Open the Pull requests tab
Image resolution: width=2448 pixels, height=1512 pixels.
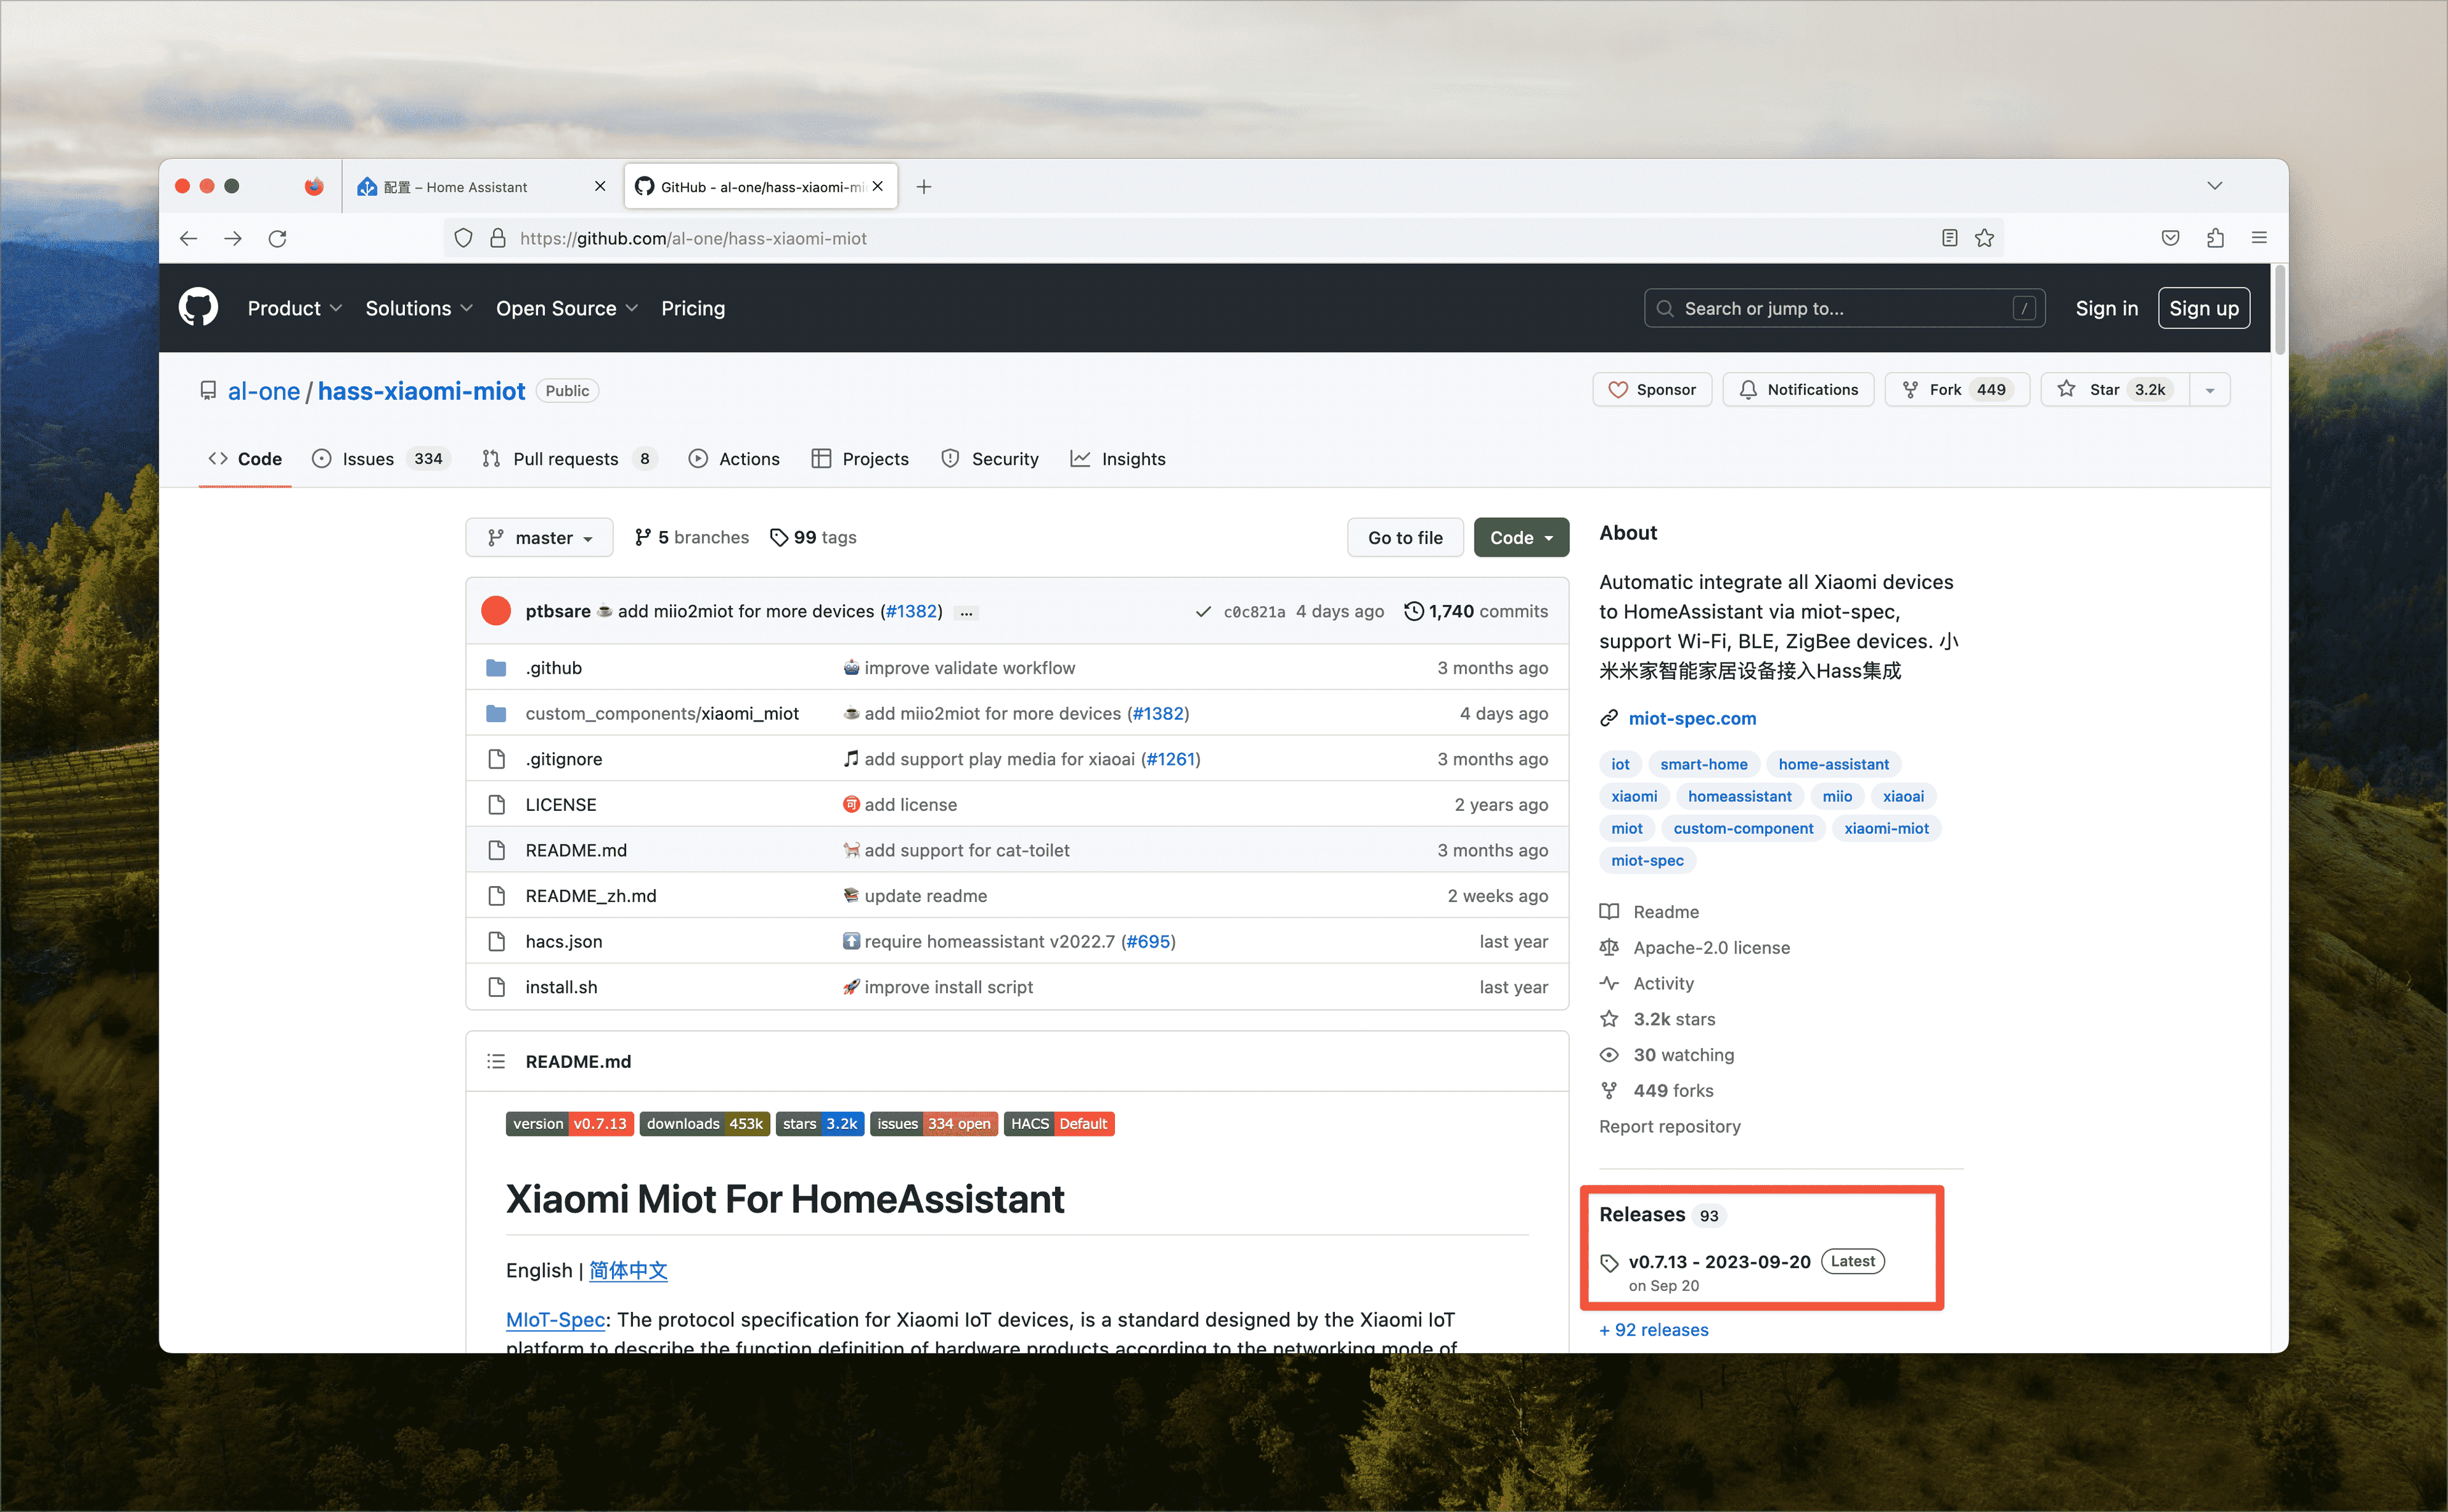click(565, 459)
